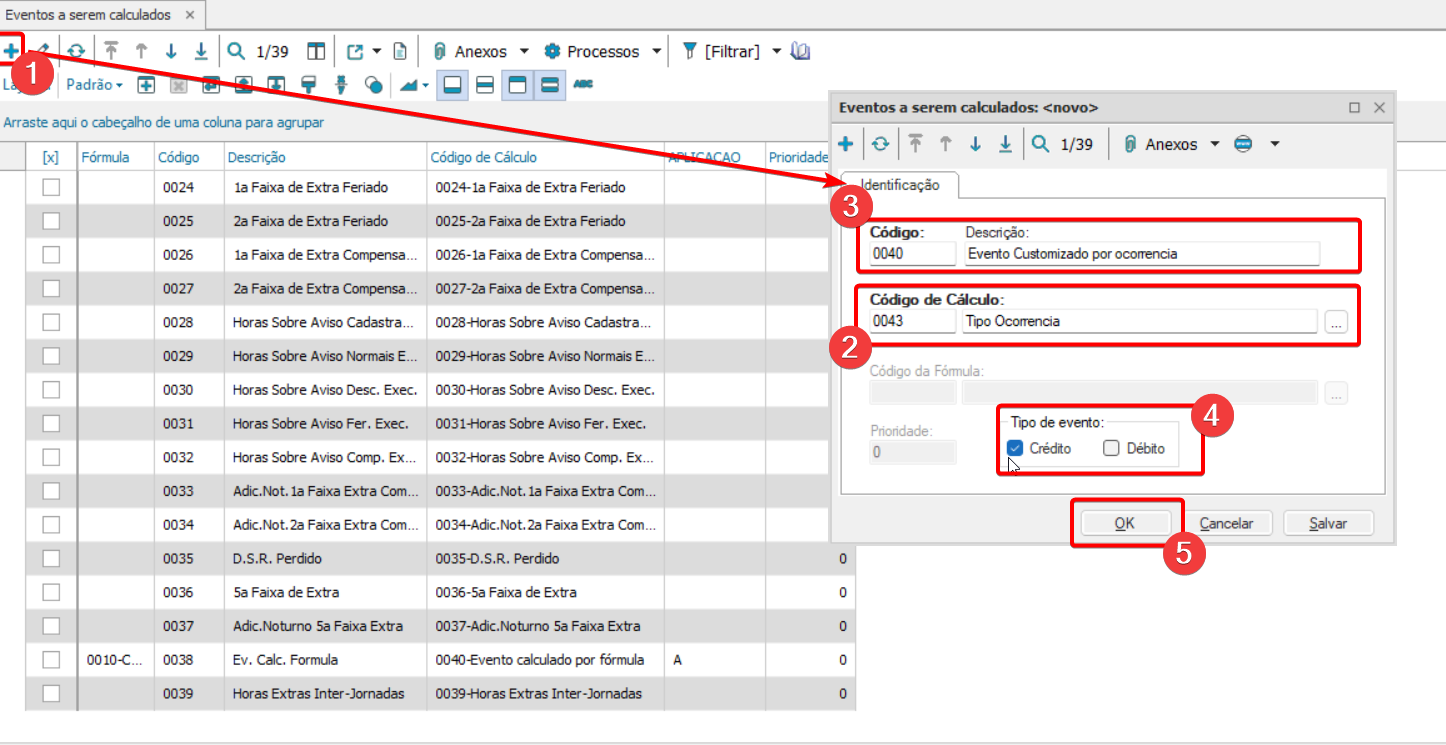The width and height of the screenshot is (1446, 745).
Task: Click the OK button
Action: pos(1125,523)
